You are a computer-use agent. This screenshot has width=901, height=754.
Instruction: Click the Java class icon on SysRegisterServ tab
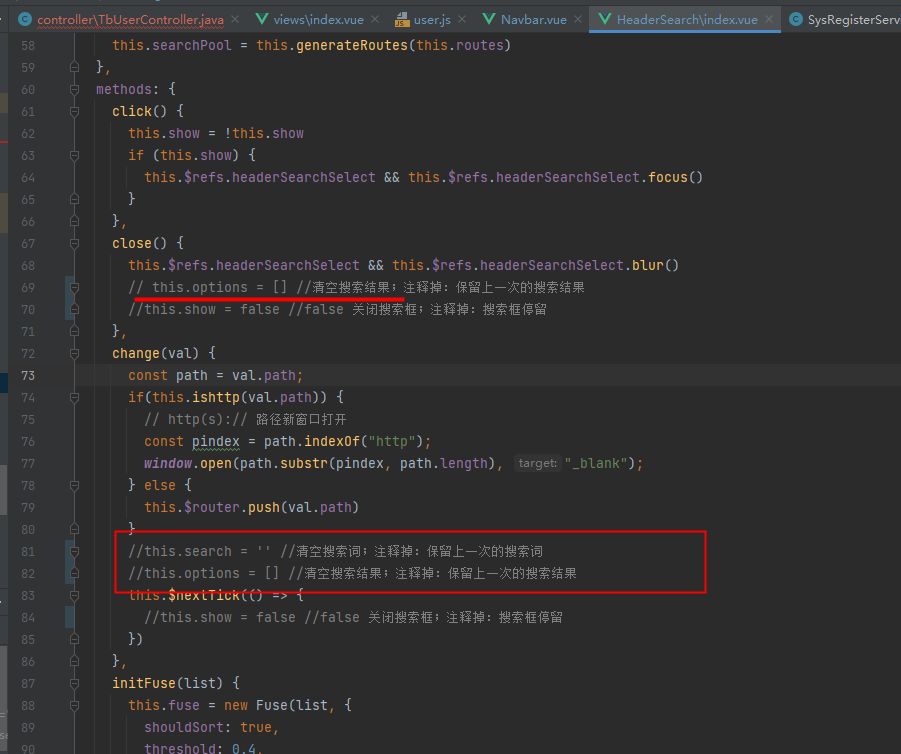tap(795, 20)
